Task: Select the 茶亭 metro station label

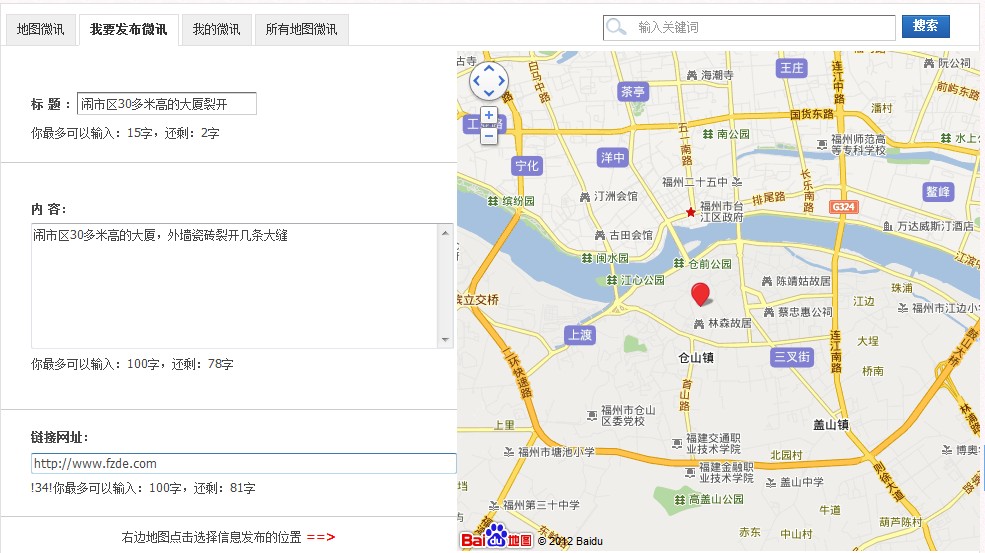Action: (x=633, y=92)
